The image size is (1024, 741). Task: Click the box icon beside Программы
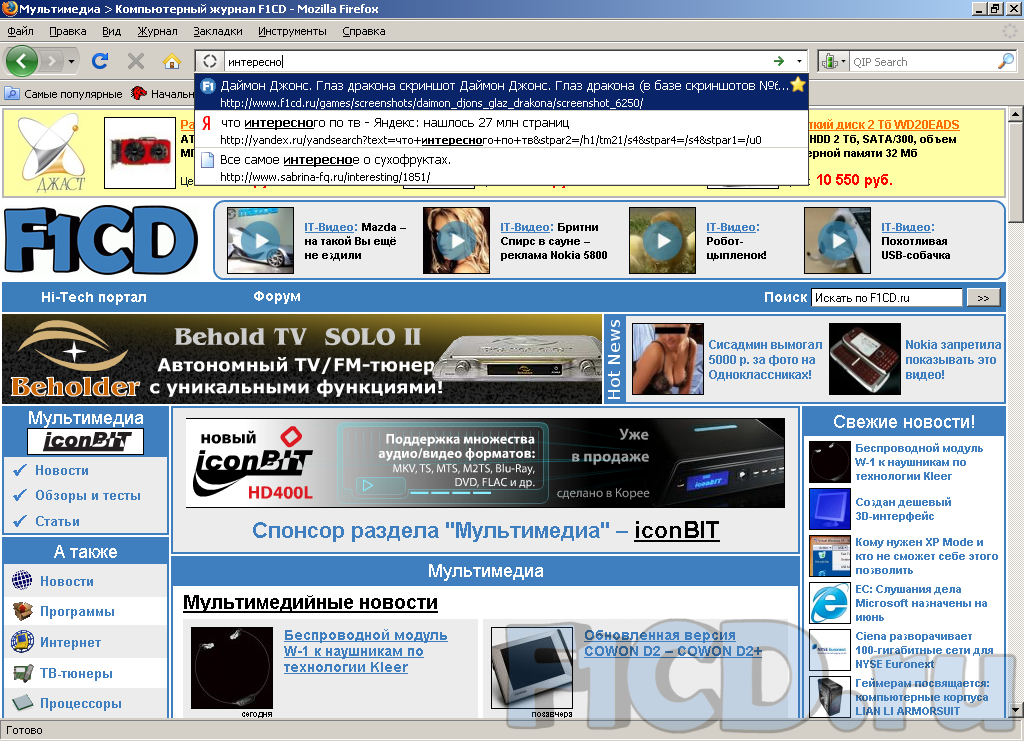[22, 611]
